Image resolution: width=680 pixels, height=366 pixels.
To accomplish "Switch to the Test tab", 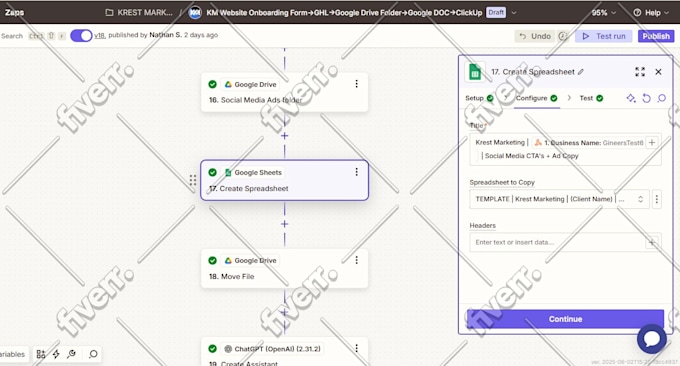I will 591,98.
